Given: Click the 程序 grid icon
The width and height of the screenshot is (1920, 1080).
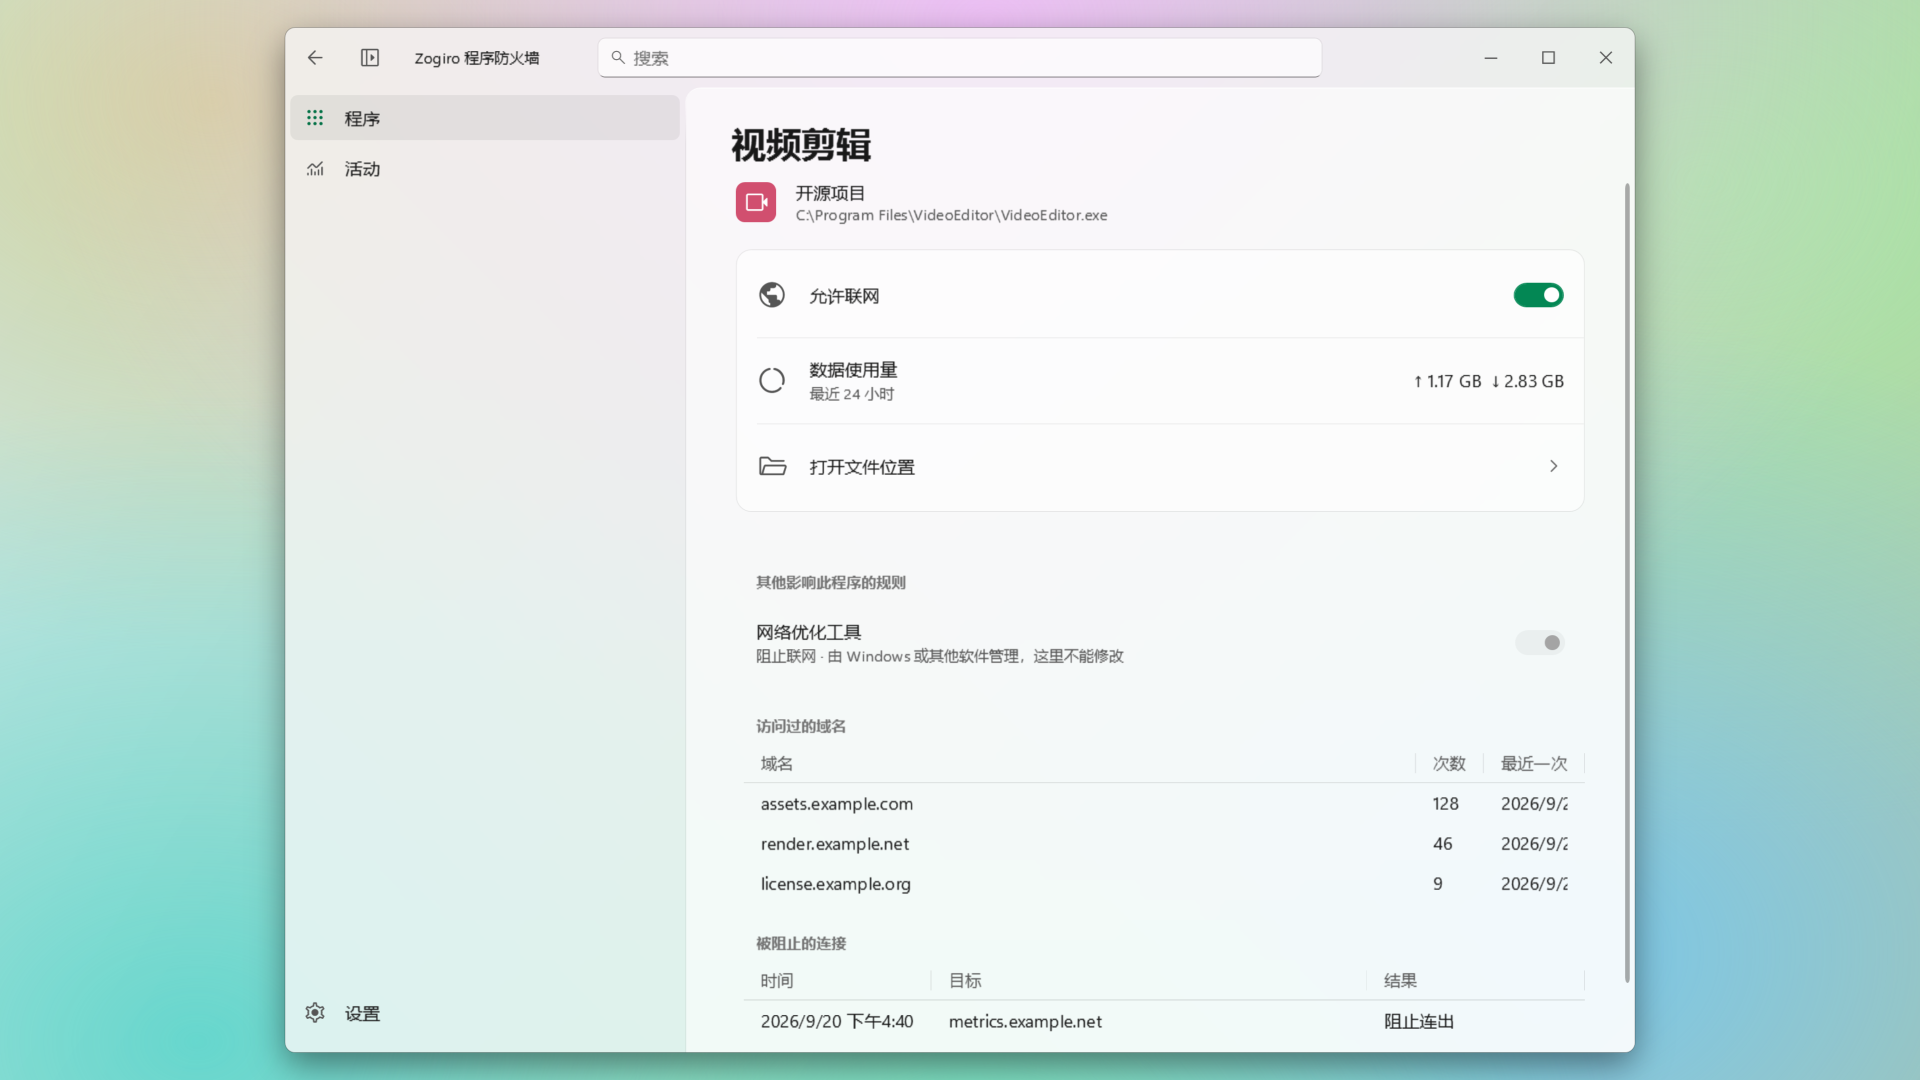Looking at the screenshot, I should coord(315,118).
